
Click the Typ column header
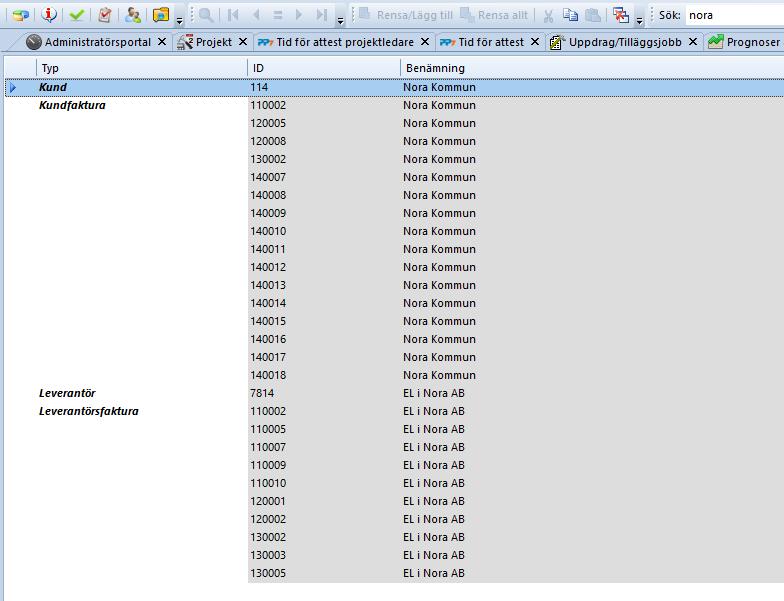pyautogui.click(x=142, y=68)
